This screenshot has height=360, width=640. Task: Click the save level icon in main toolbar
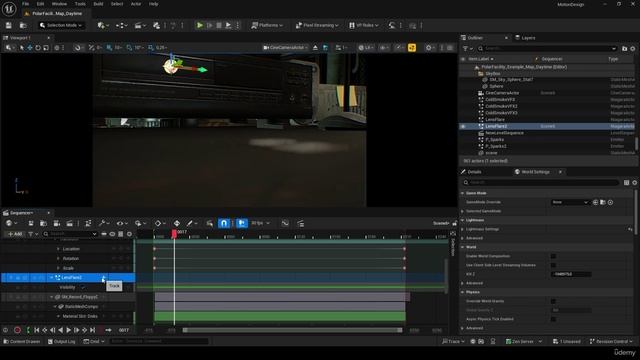click(x=9, y=25)
